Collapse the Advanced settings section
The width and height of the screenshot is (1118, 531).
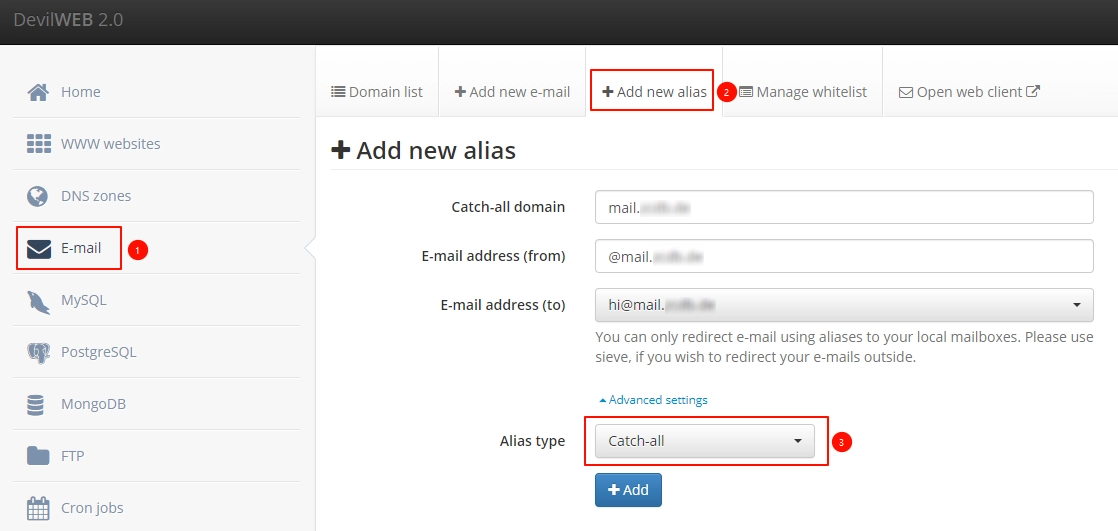click(653, 400)
